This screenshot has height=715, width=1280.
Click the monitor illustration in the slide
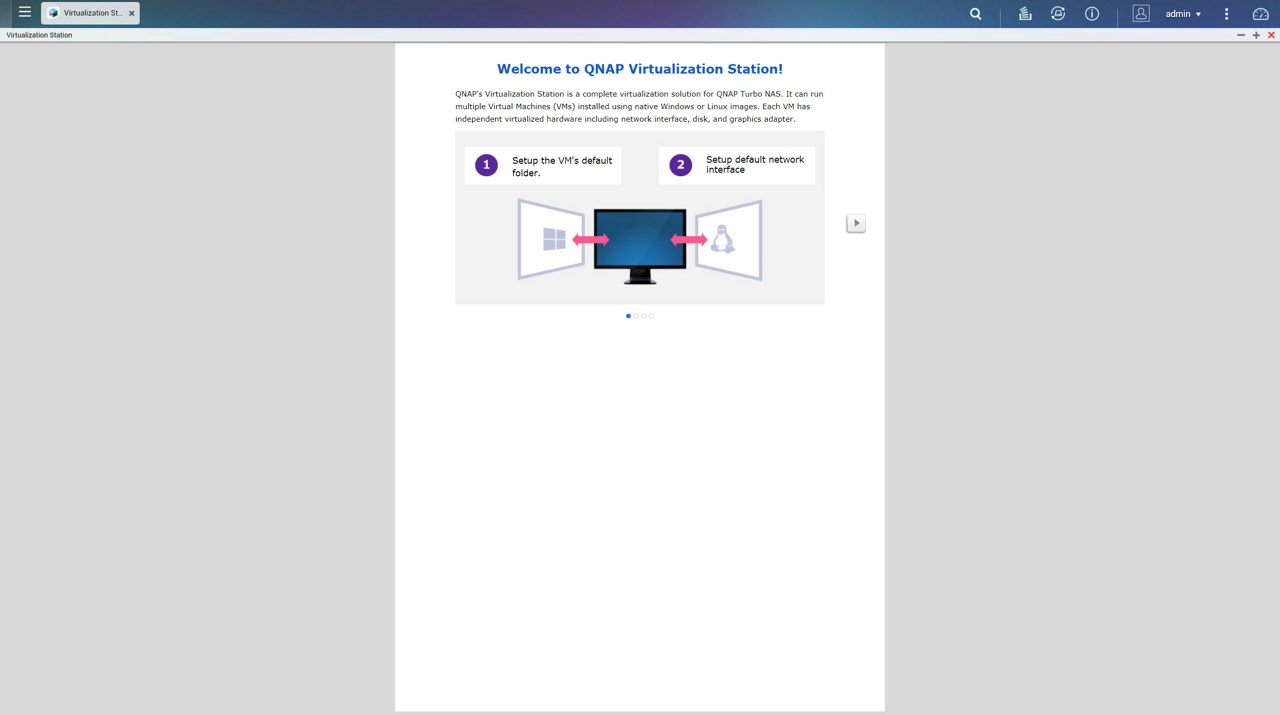pyautogui.click(x=640, y=246)
